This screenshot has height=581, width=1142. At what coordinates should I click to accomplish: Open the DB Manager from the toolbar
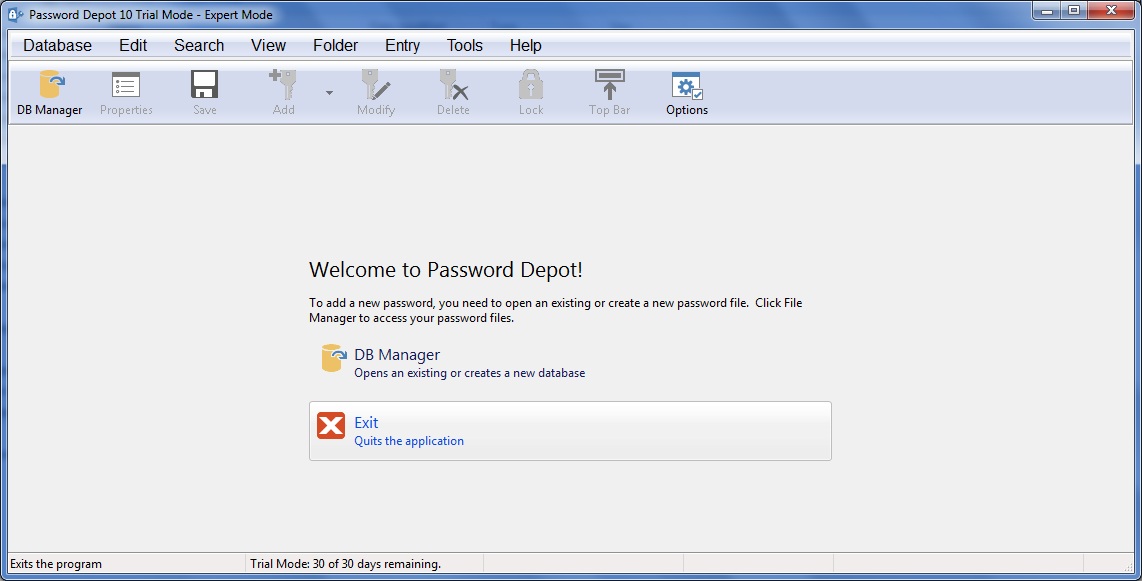click(48, 90)
